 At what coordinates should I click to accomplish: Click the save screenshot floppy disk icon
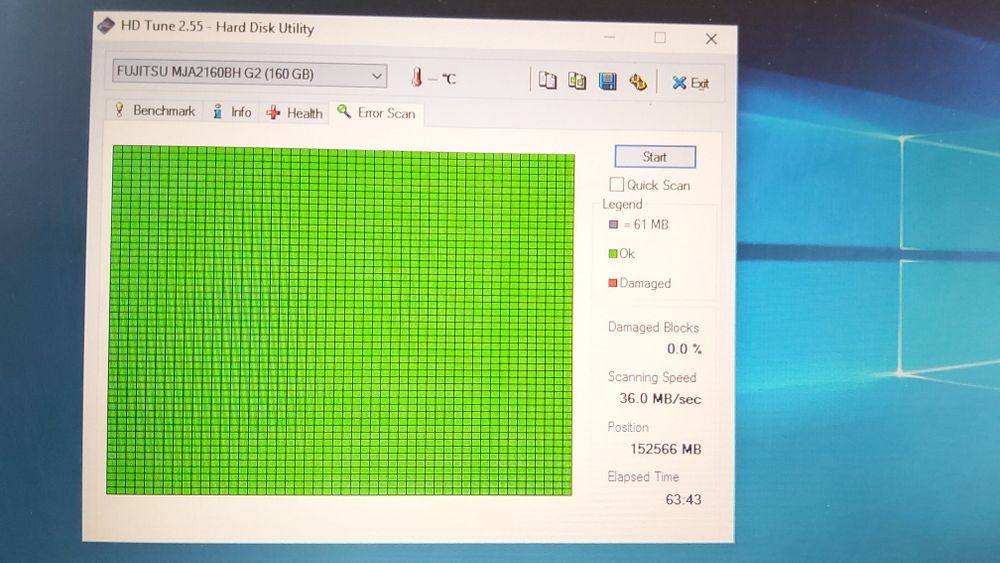coord(607,82)
